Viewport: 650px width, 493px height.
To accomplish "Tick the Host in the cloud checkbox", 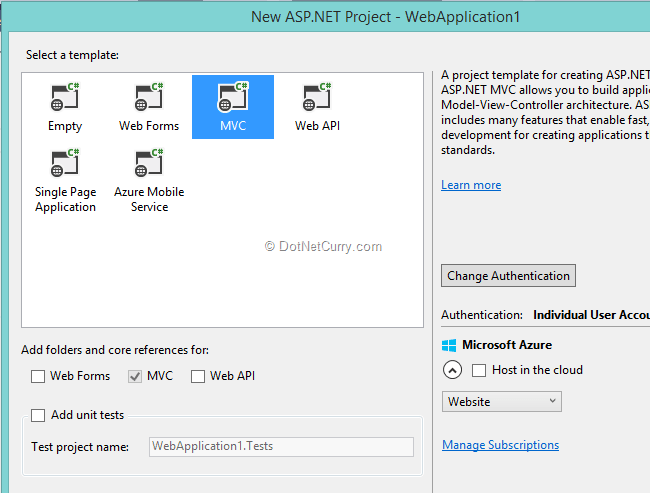I will (479, 370).
